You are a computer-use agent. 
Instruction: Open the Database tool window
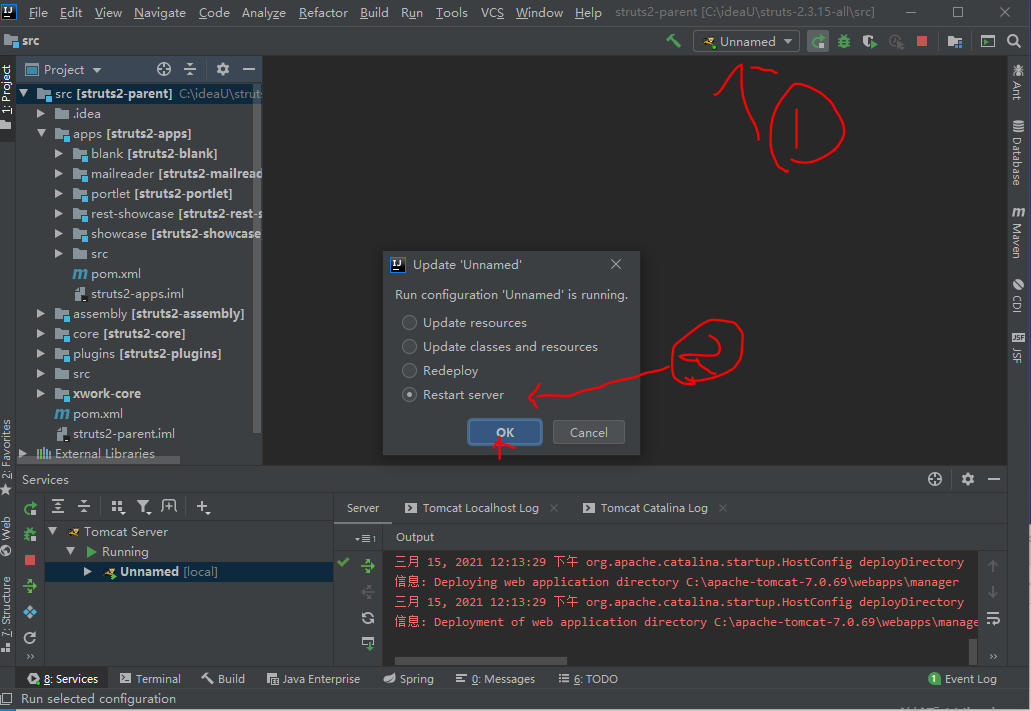(1018, 153)
